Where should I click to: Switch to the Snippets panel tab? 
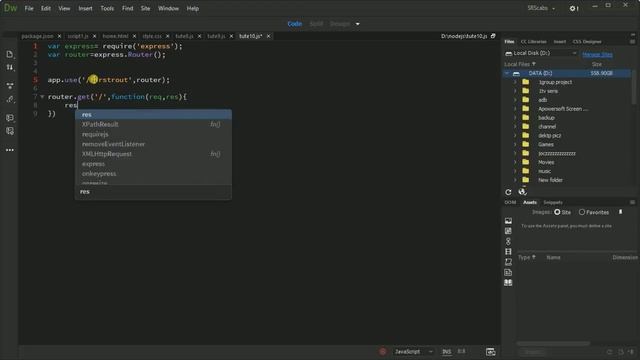(553, 202)
